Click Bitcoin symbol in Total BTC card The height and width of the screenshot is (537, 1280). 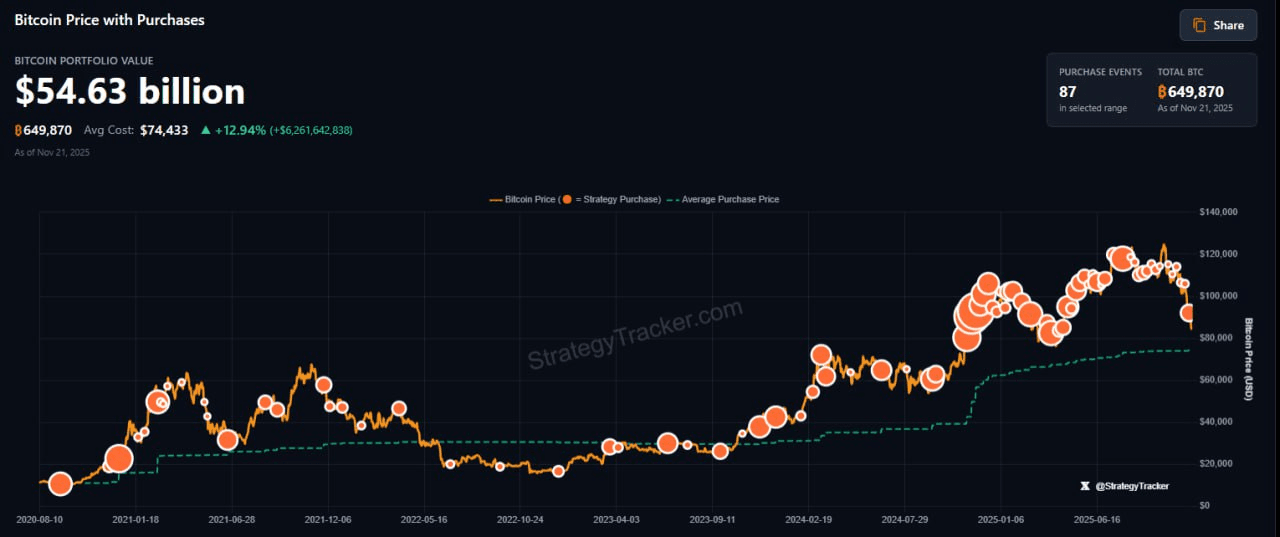click(x=1162, y=92)
